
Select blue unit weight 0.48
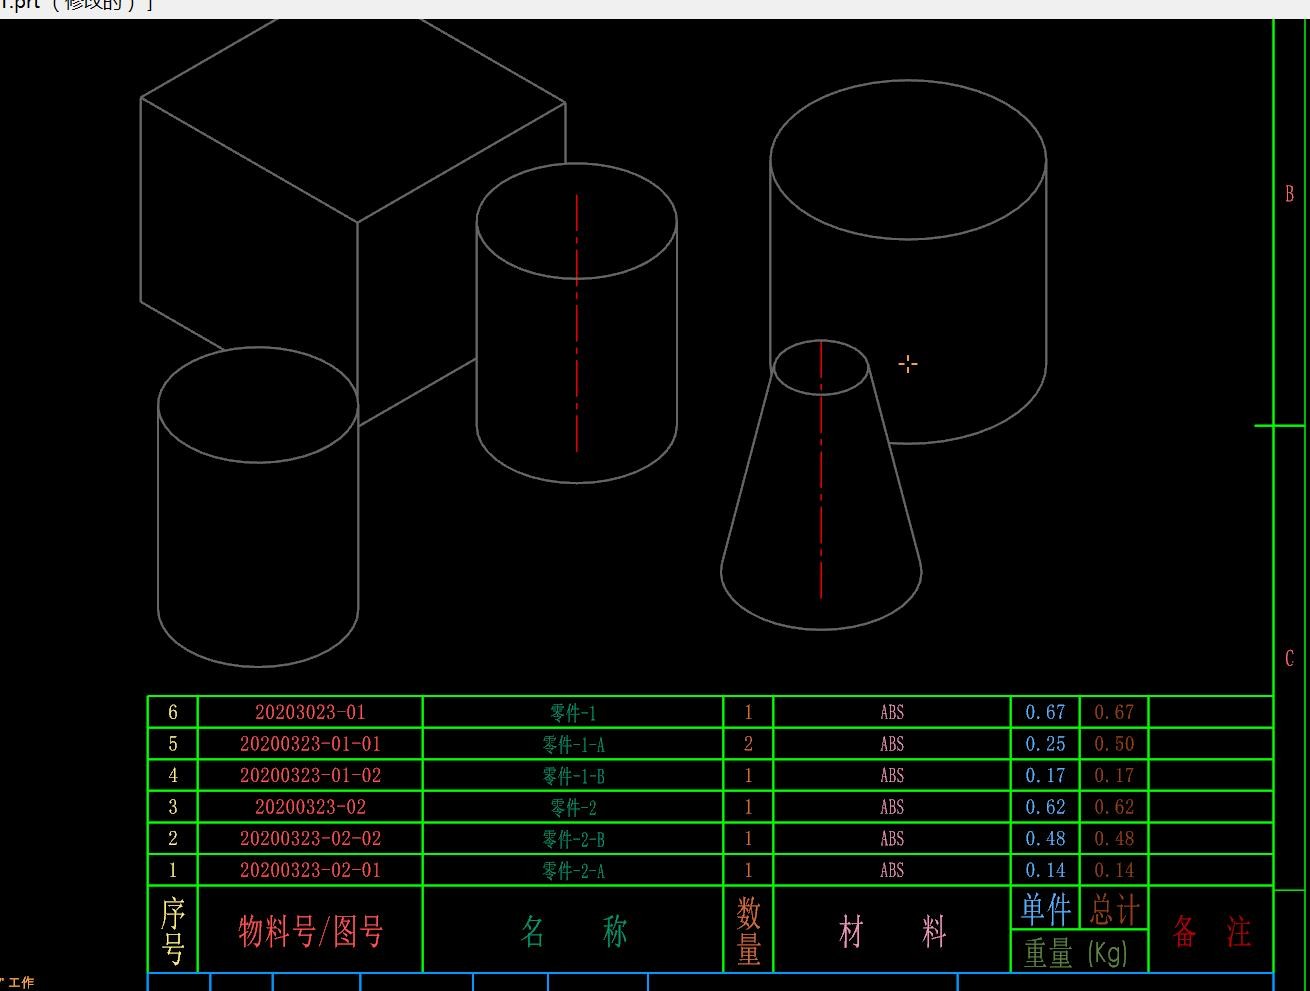click(1045, 838)
